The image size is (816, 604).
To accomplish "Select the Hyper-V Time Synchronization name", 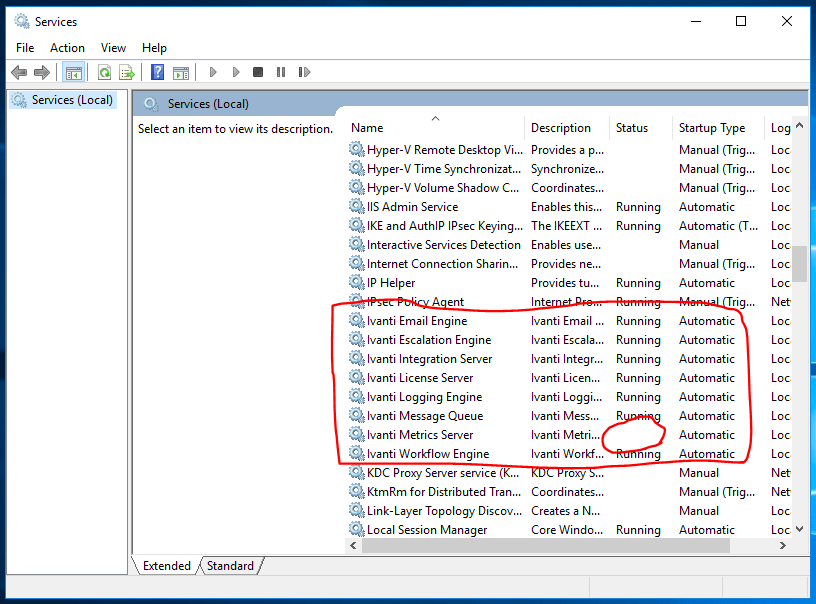I will (x=443, y=169).
